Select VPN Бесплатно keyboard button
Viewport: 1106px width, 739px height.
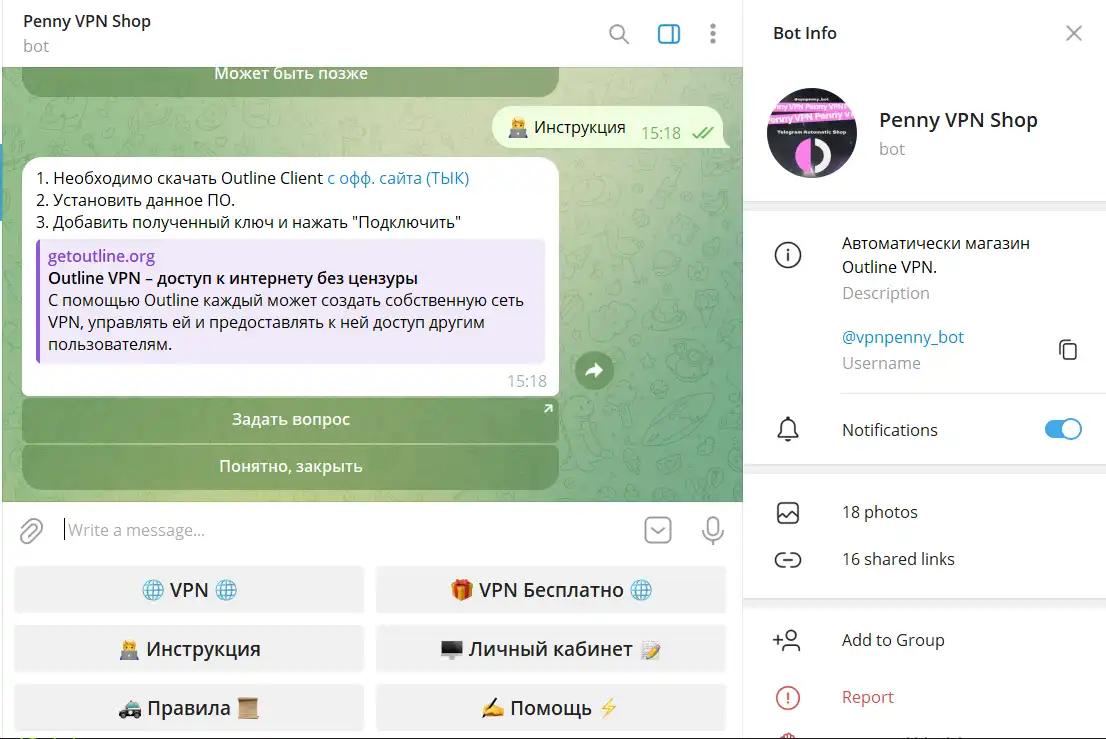tap(551, 590)
